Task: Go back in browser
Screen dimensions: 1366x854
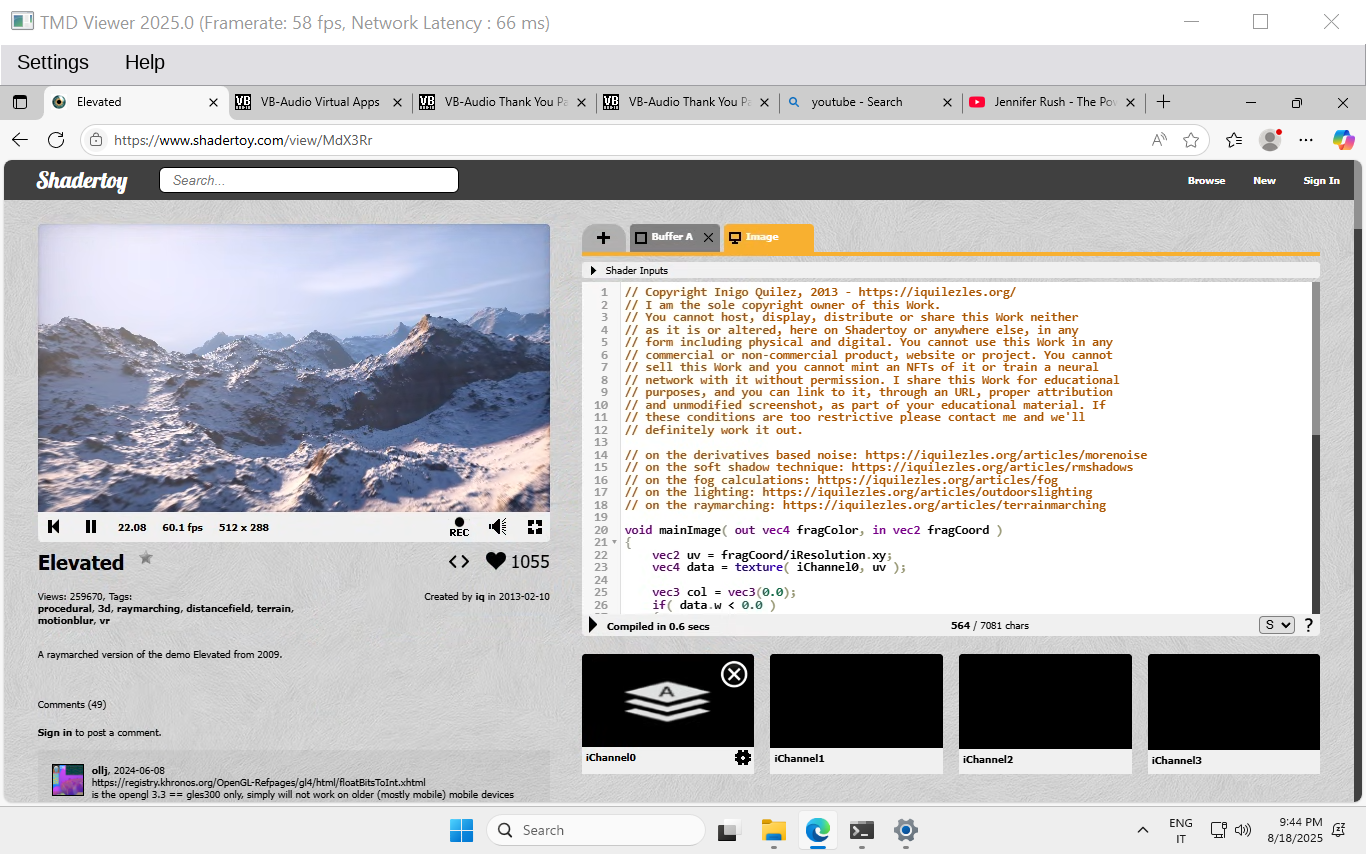Action: click(20, 140)
